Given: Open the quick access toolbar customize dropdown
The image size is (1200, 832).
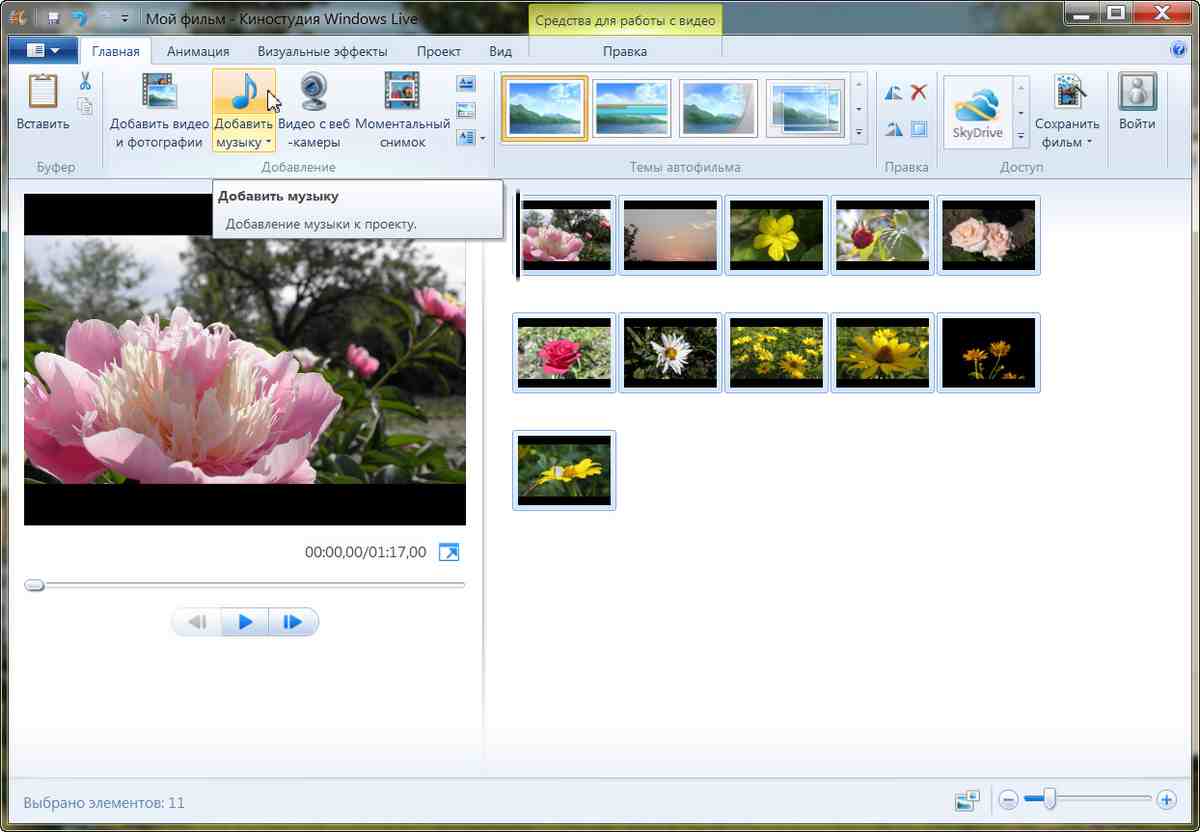Looking at the screenshot, I should [124, 16].
